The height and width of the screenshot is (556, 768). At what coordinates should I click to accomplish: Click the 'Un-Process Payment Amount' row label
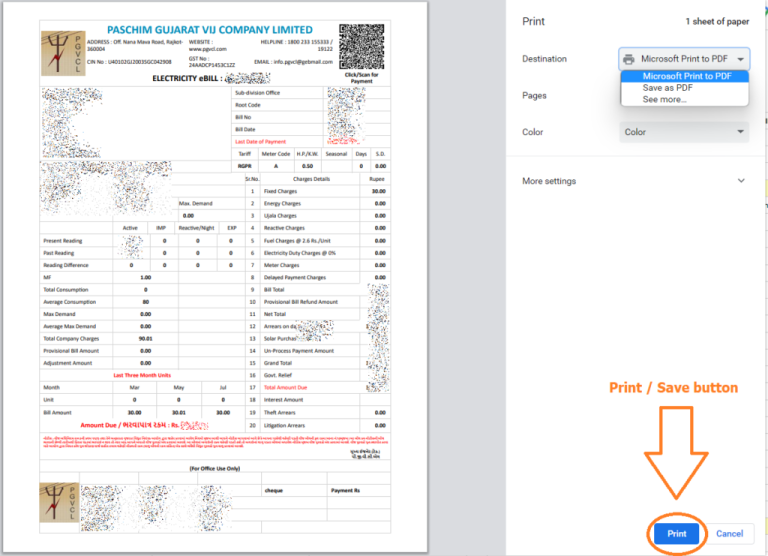point(299,351)
